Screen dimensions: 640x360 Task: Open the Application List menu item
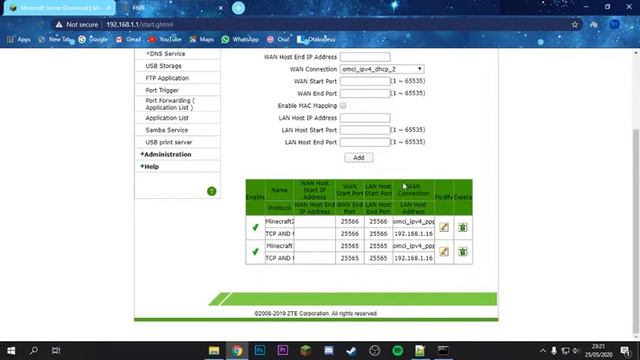(x=167, y=118)
